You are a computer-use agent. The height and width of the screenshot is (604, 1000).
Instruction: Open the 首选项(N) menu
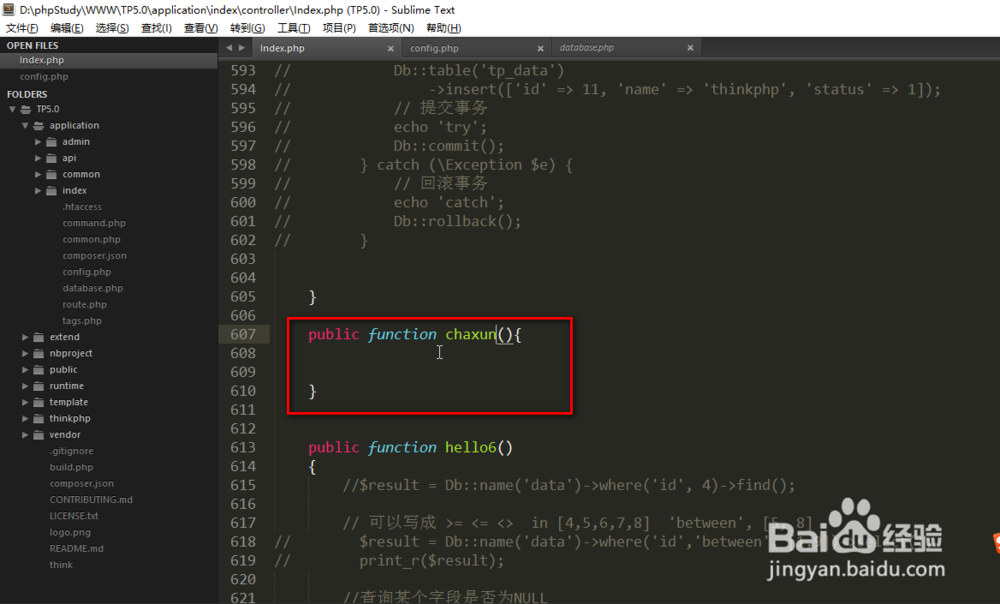point(391,28)
